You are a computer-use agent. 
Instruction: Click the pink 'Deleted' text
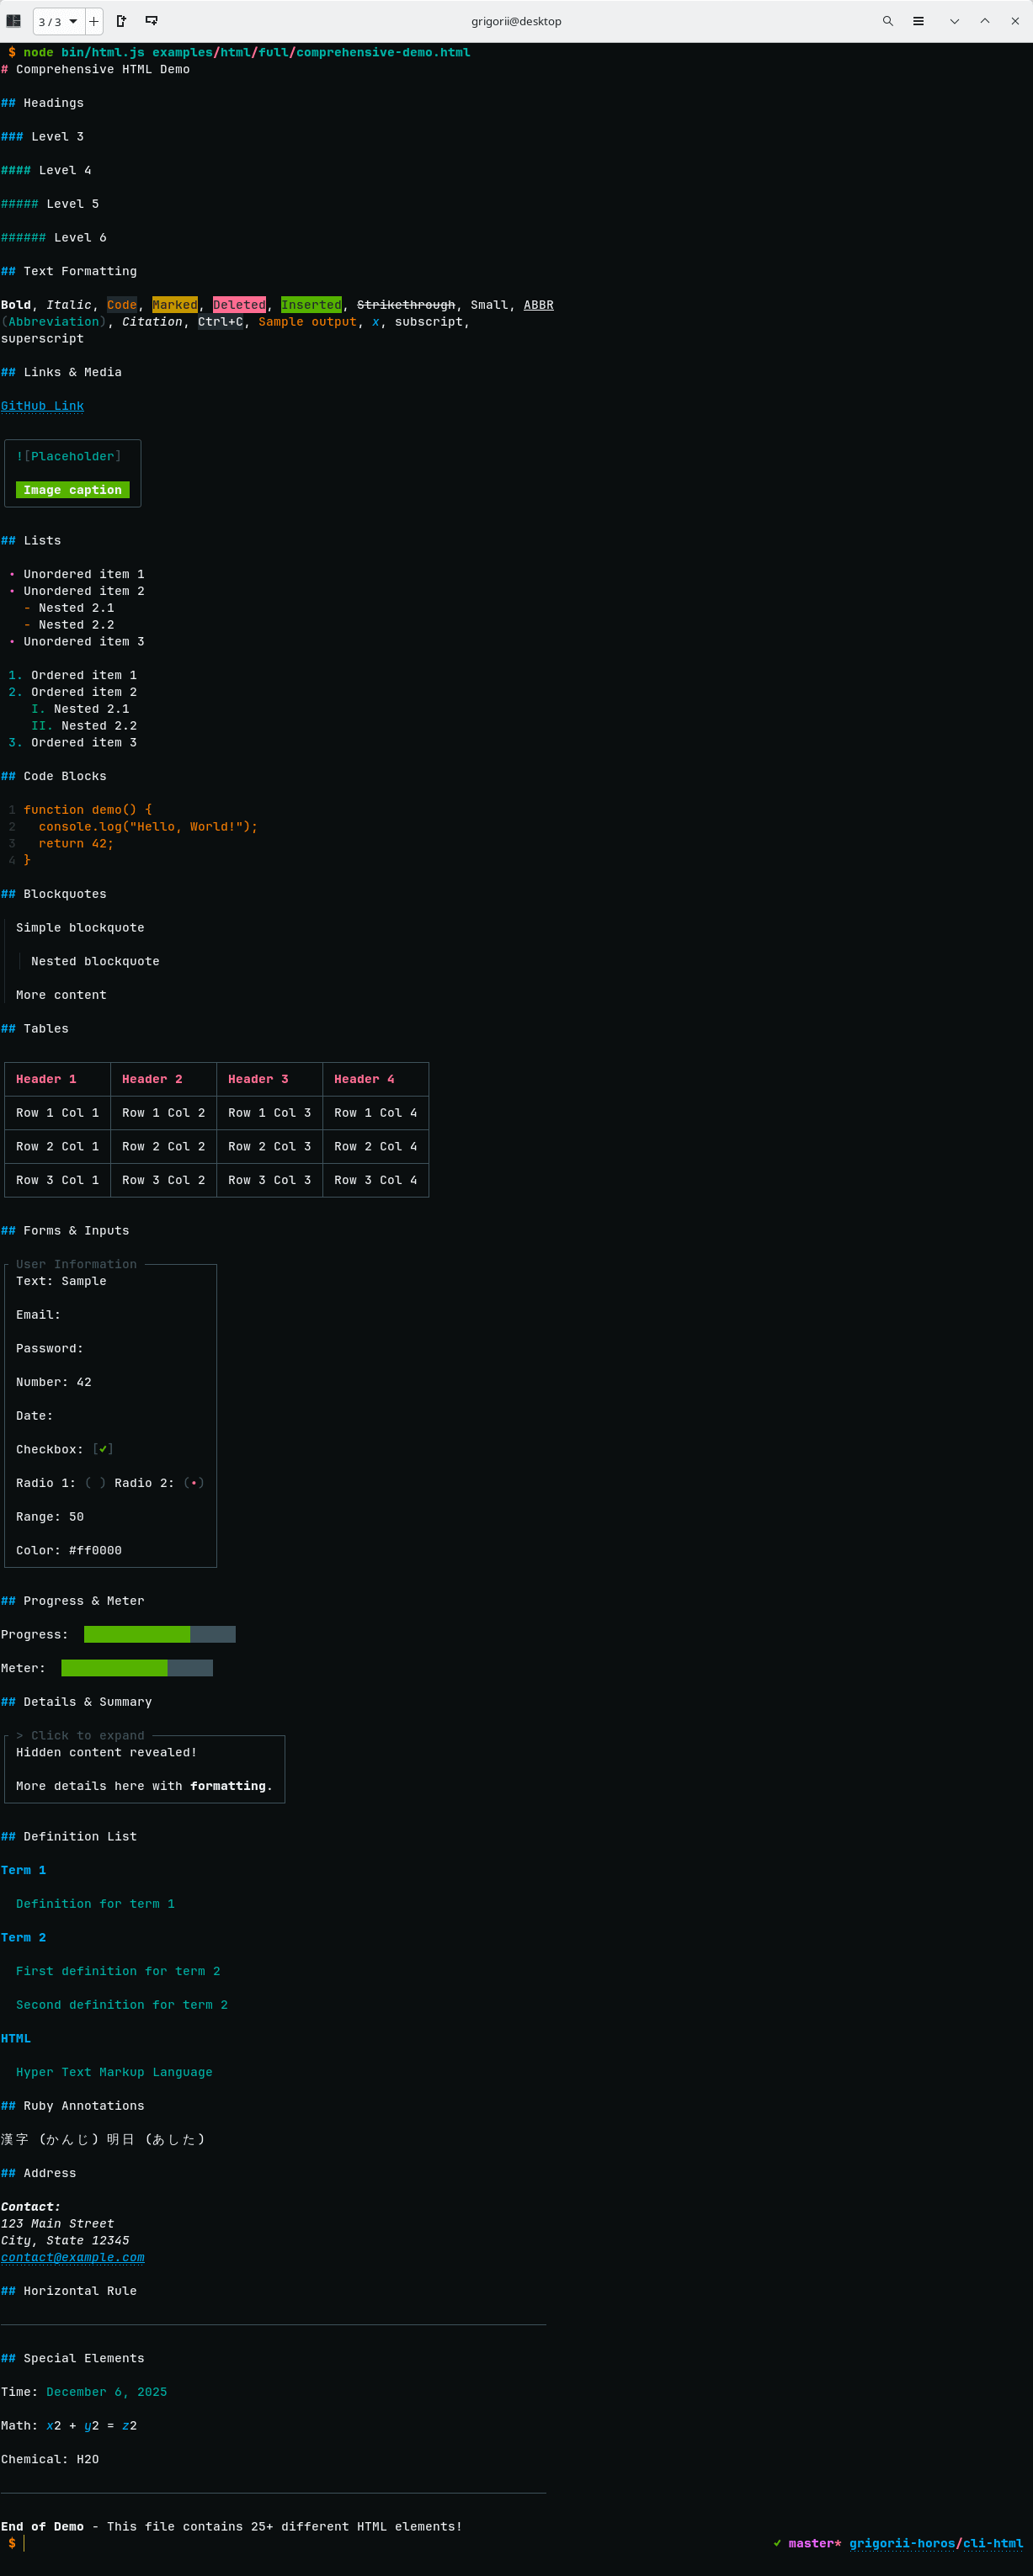click(239, 305)
